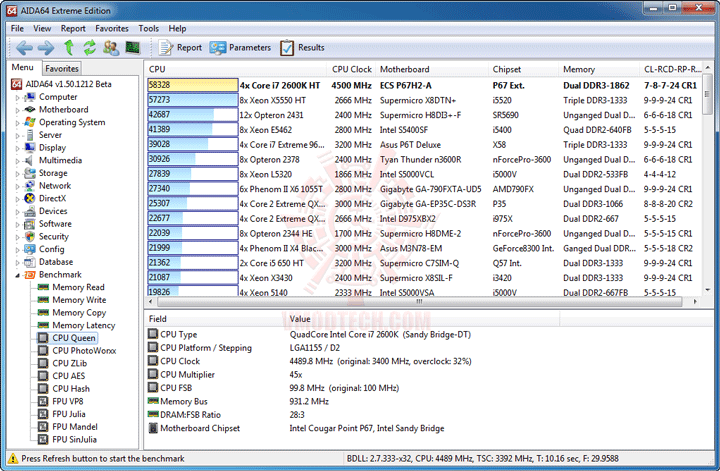Select the 58328 score bar for Core i7 2600K

193,85
